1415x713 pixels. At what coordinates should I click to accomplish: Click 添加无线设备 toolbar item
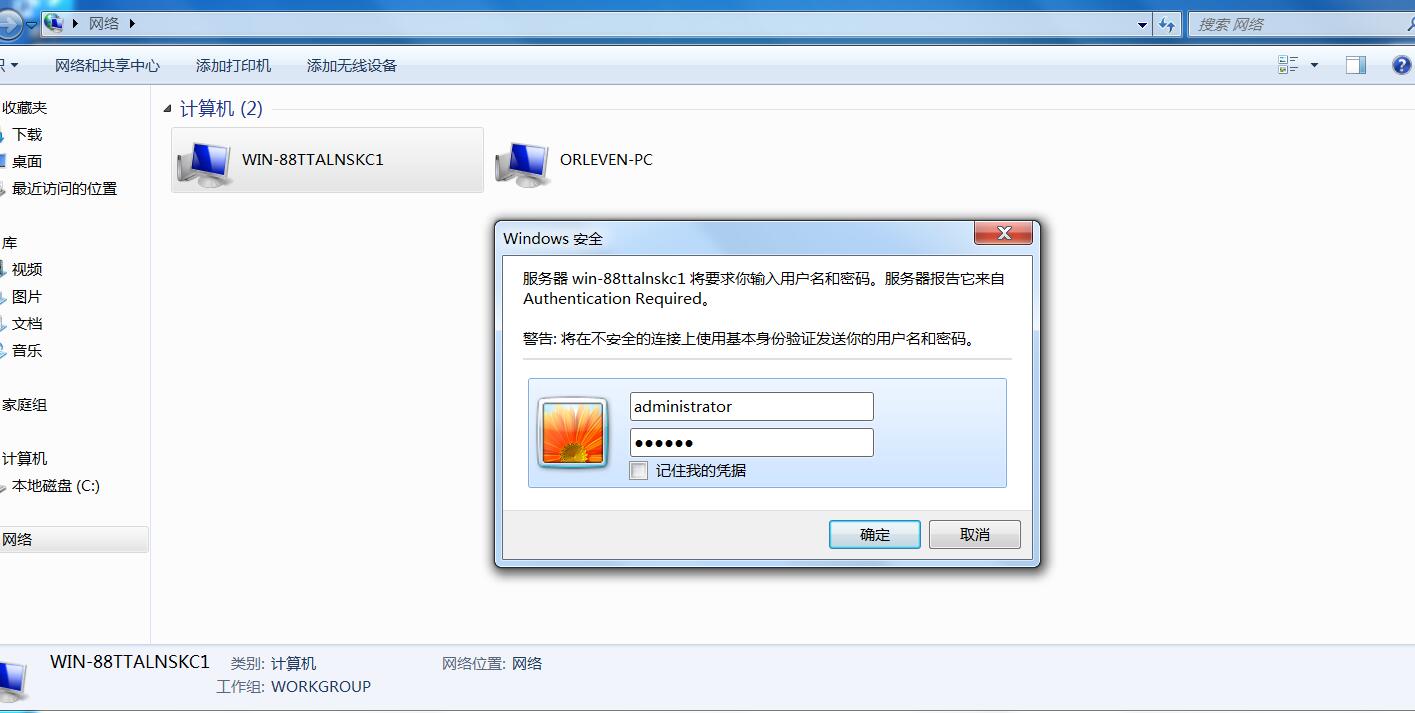pos(352,65)
